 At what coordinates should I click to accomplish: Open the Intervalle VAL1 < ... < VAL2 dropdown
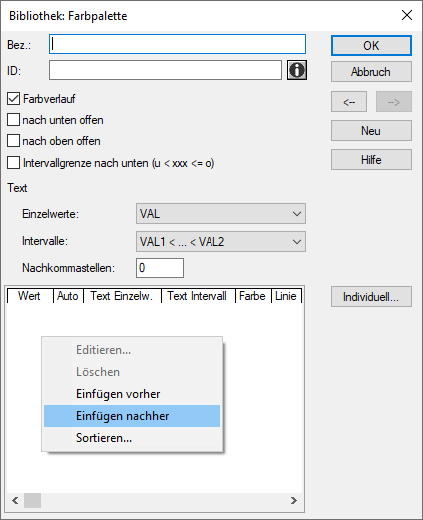(x=221, y=241)
